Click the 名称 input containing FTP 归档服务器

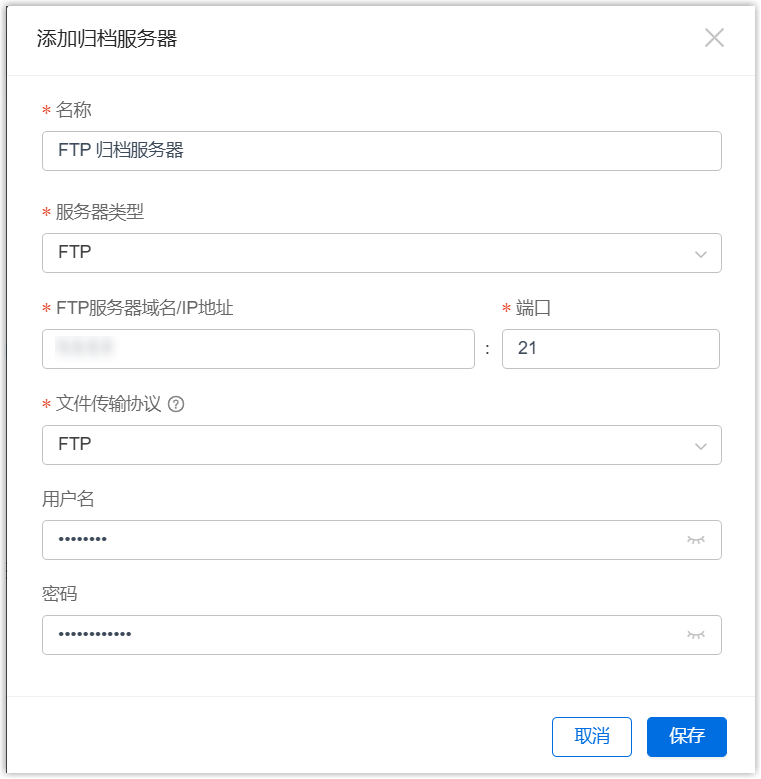click(381, 151)
